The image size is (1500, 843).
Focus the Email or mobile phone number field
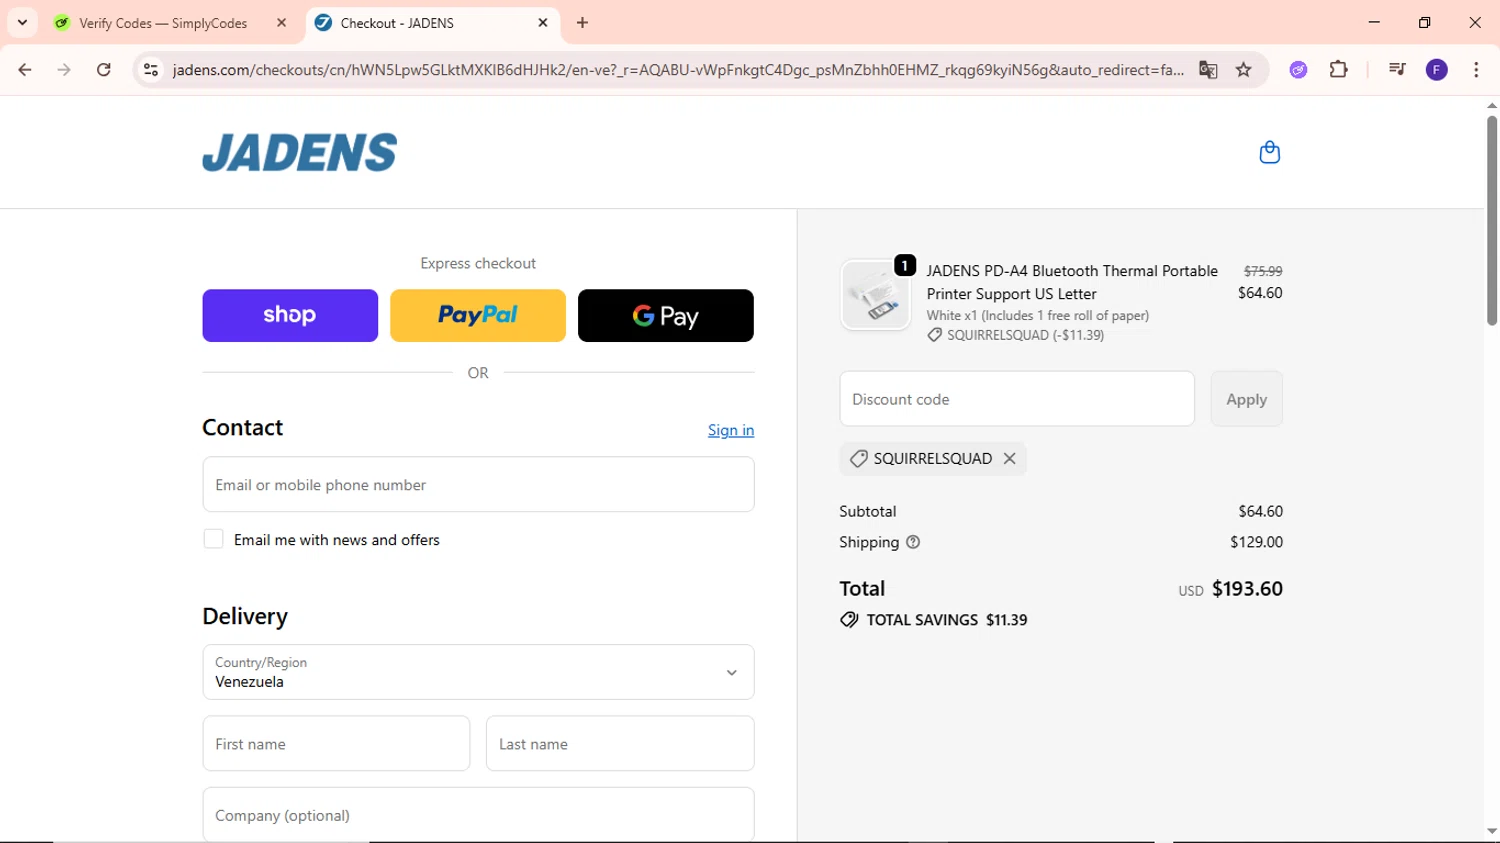(x=478, y=485)
